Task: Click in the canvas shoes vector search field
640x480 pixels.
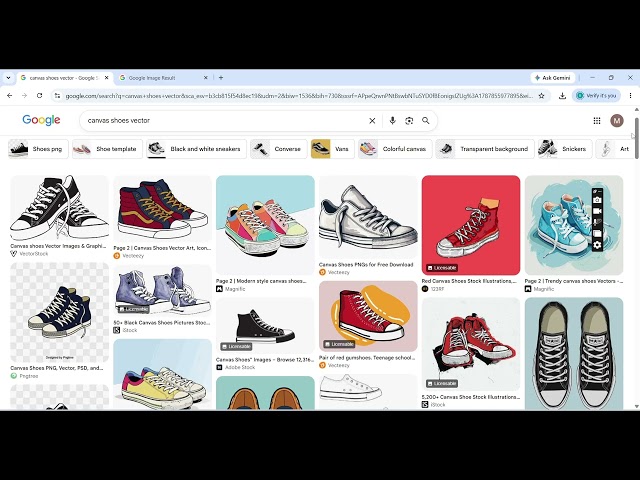Action: [224, 121]
